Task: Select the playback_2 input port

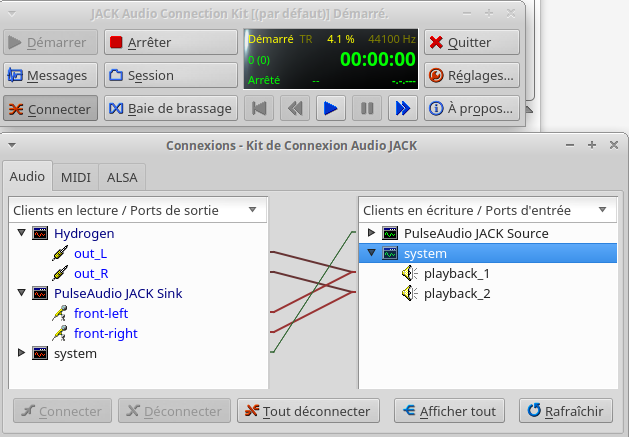Action: pyautogui.click(x=457, y=293)
